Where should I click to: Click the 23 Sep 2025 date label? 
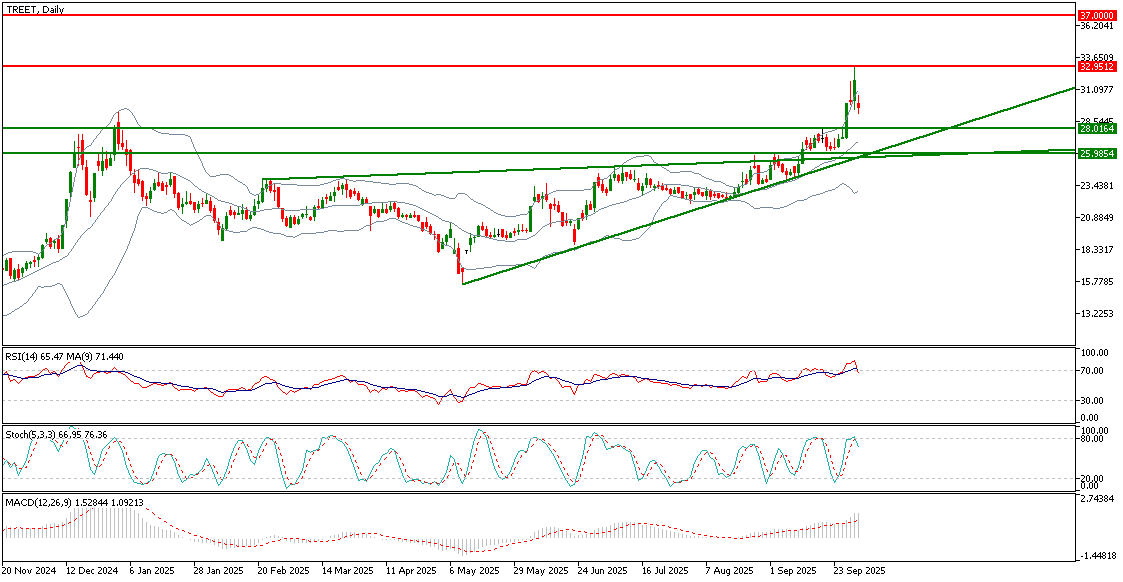(859, 571)
